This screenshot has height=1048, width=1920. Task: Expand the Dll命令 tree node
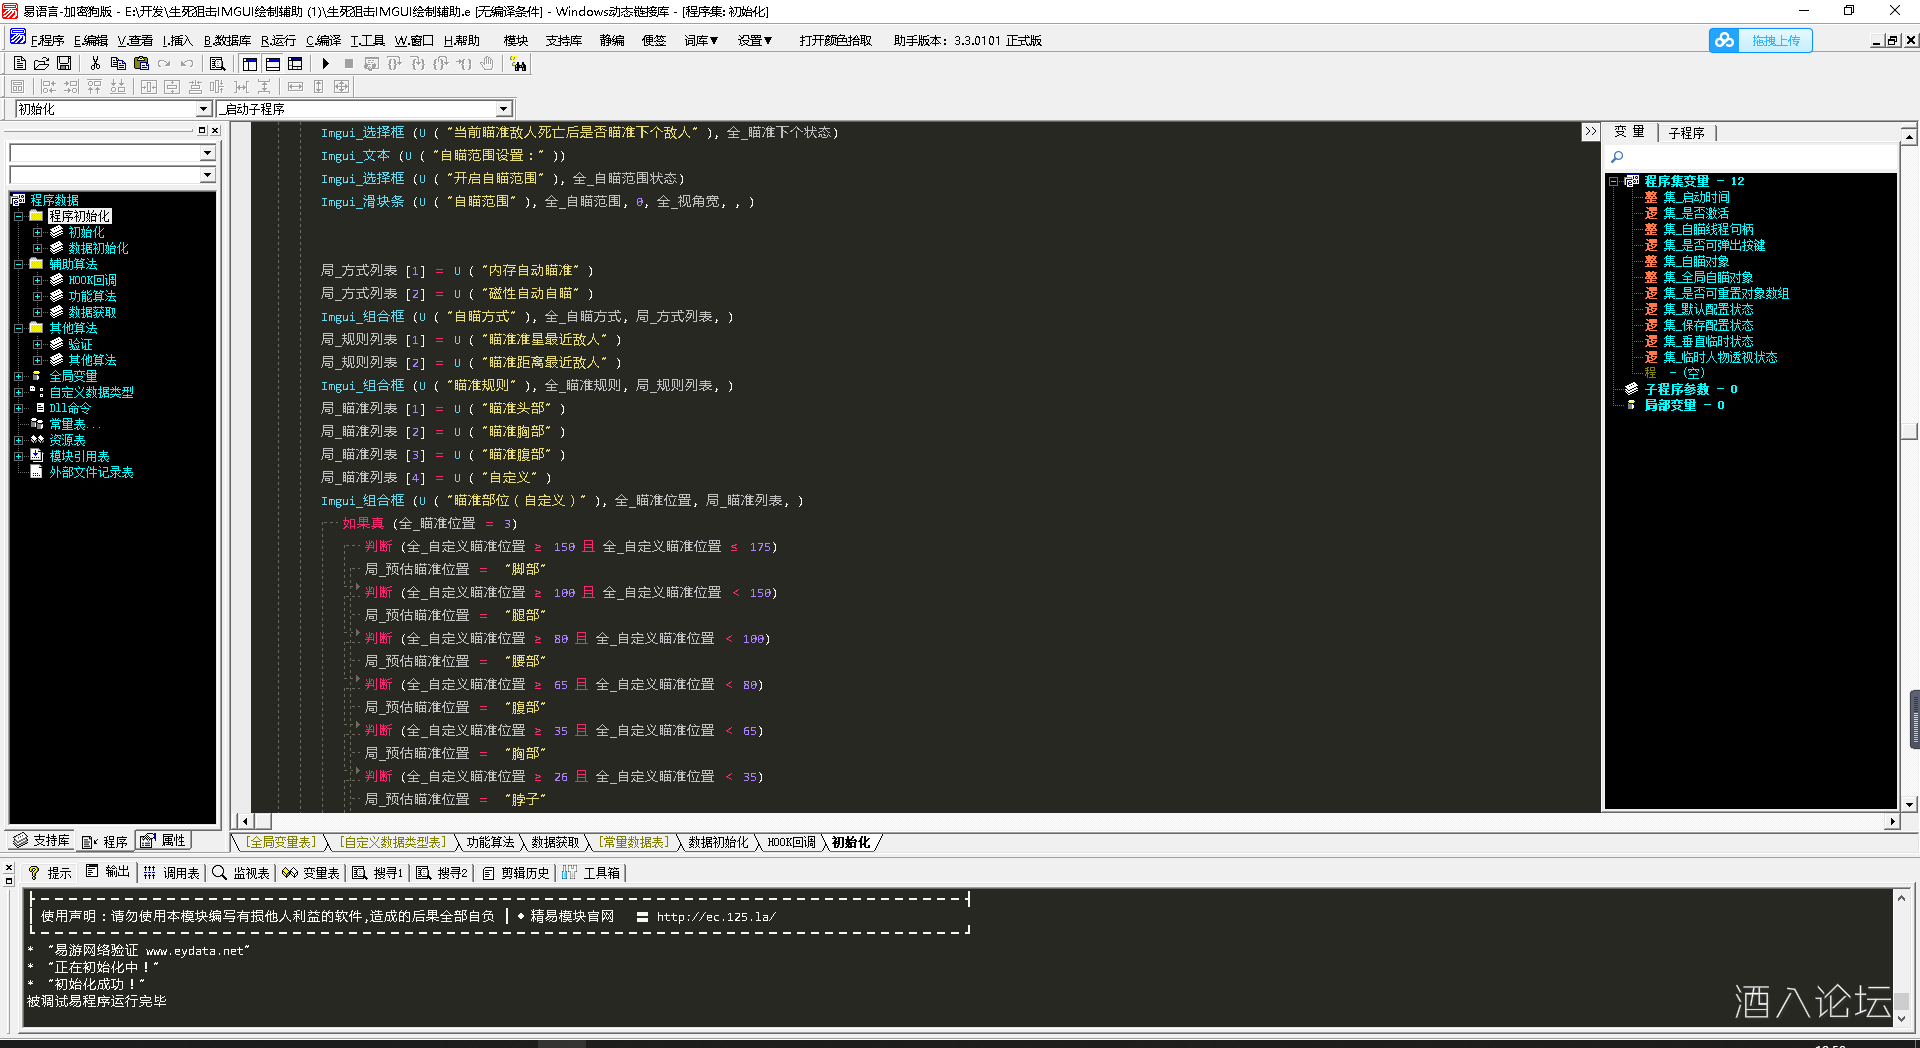click(18, 408)
